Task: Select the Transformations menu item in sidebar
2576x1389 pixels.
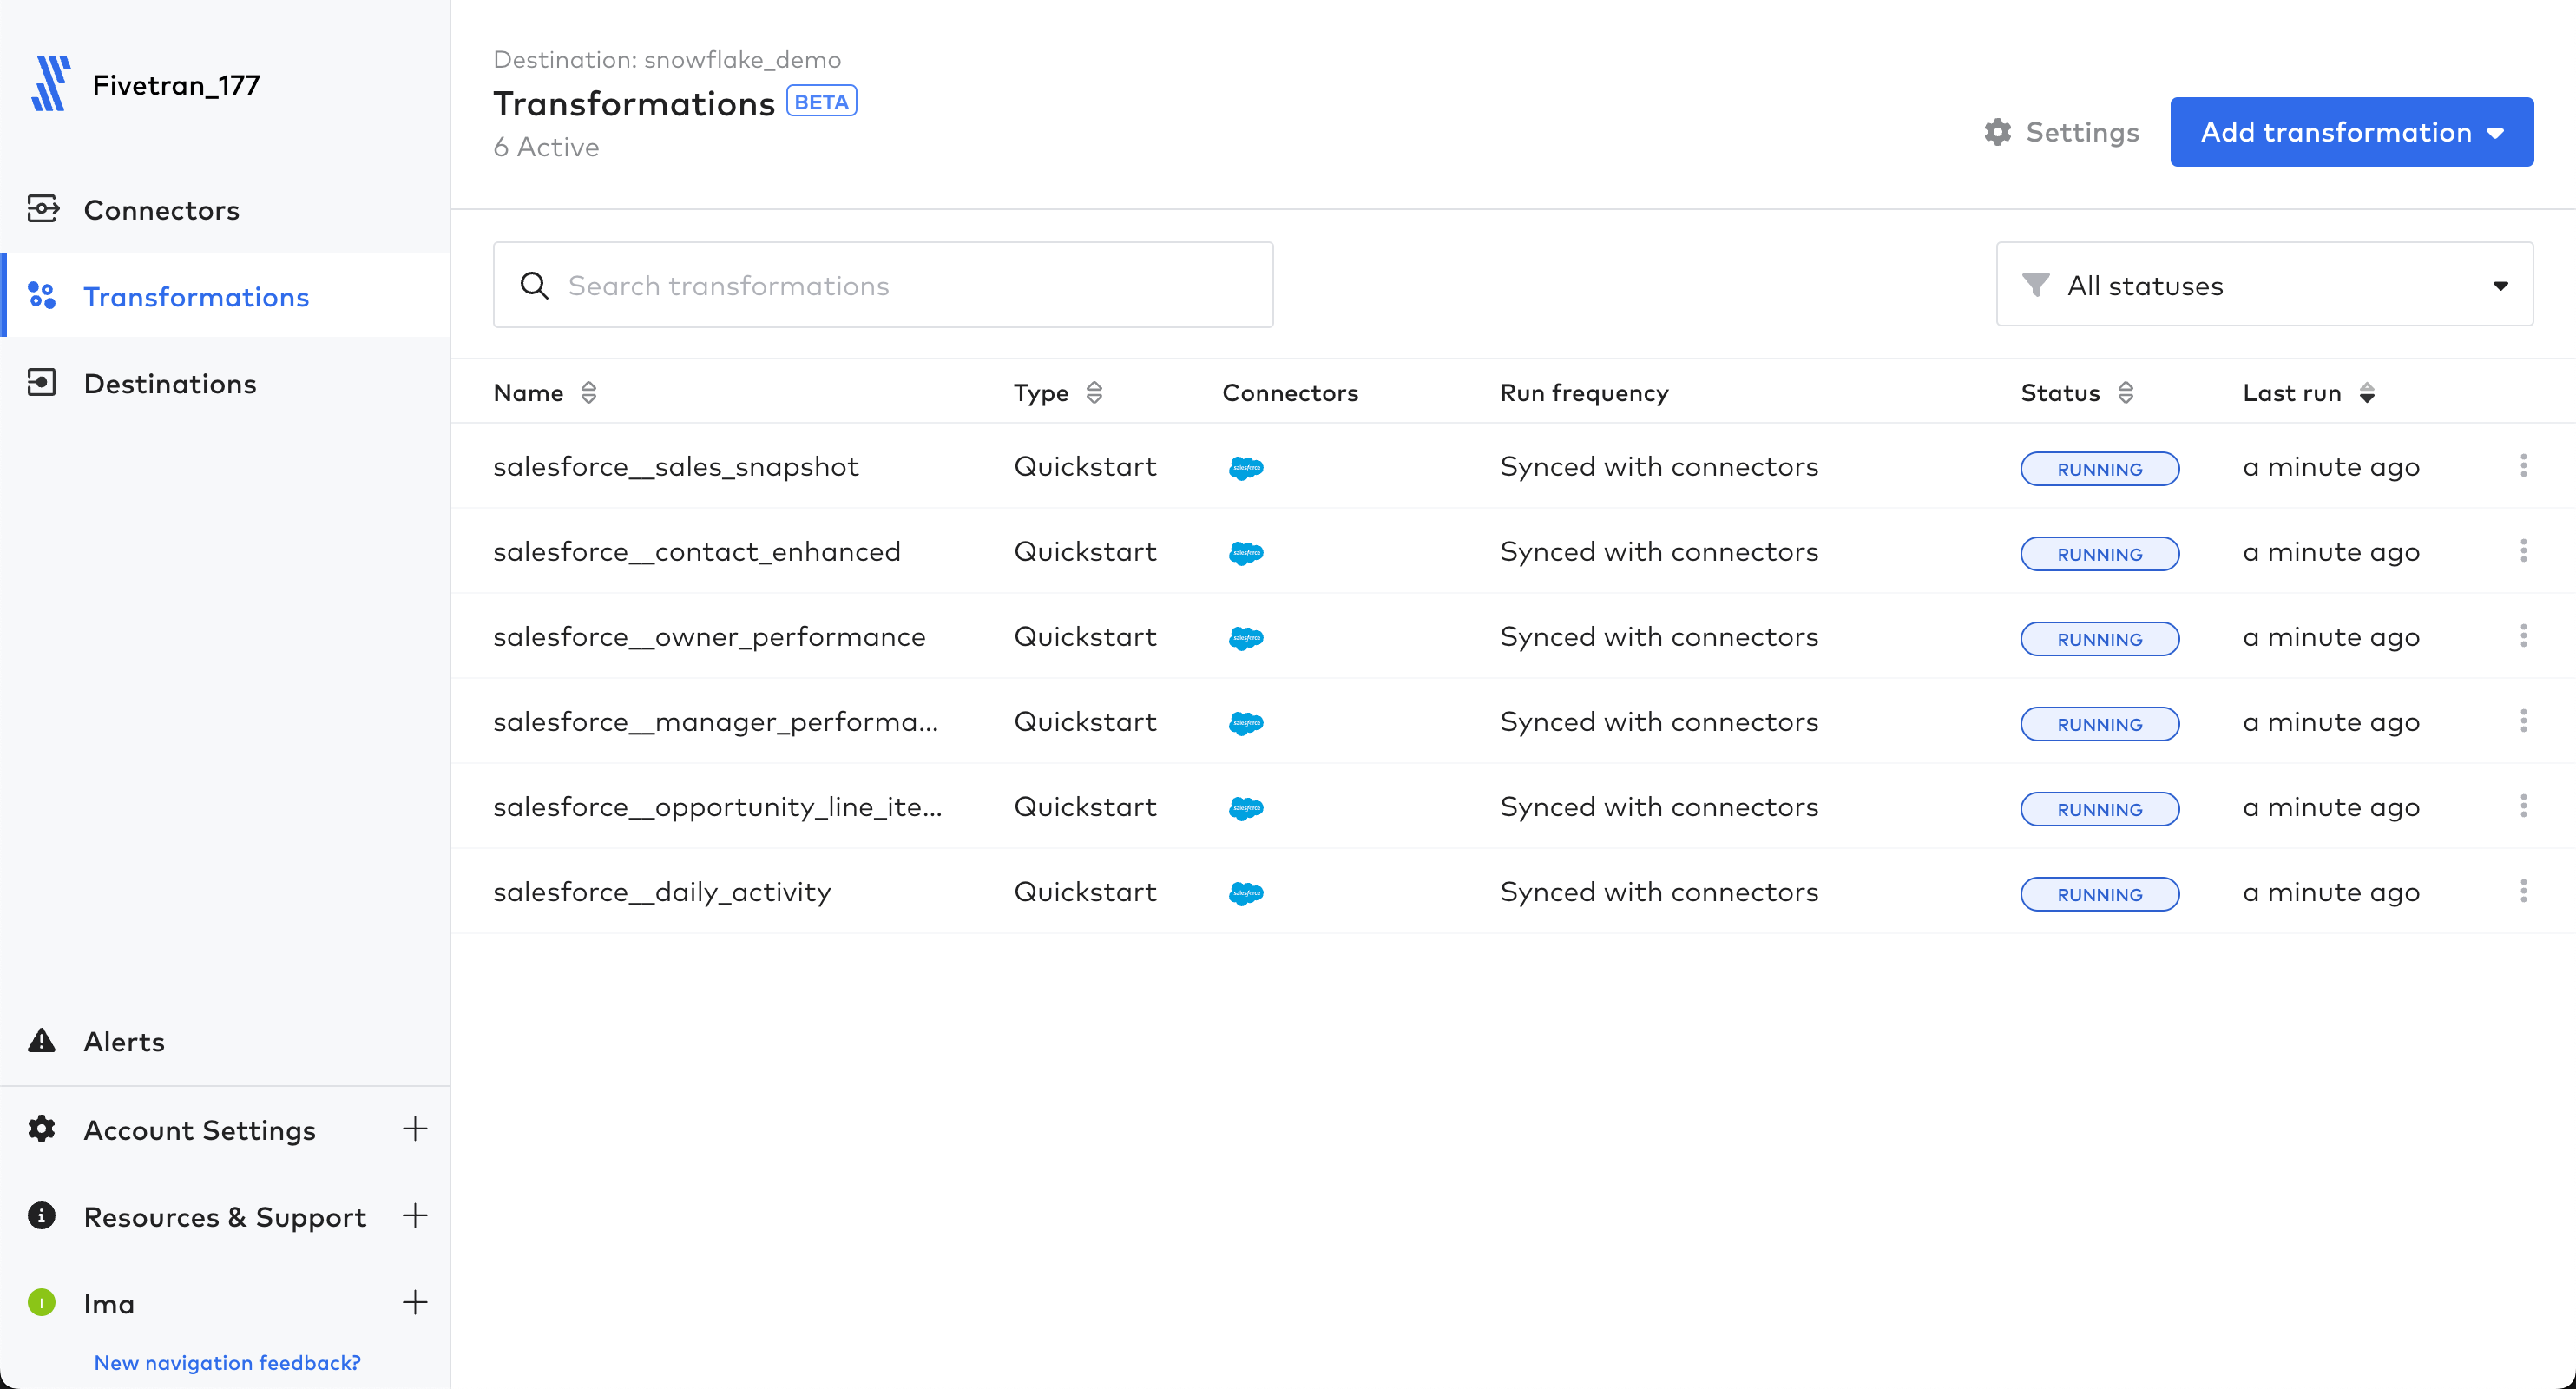Action: (196, 296)
